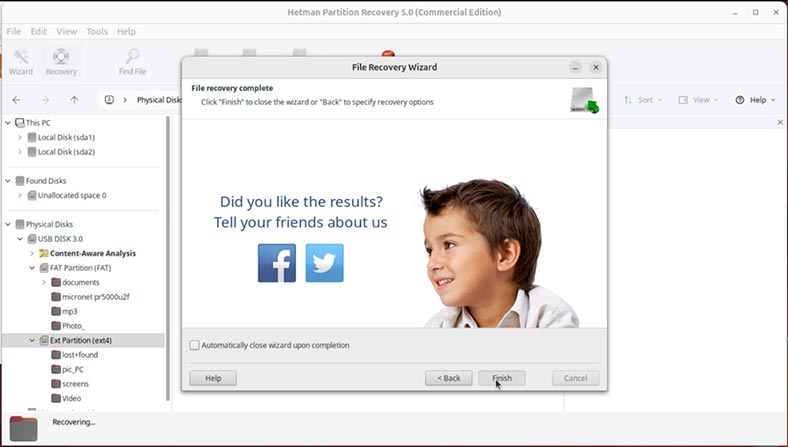Image resolution: width=788 pixels, height=447 pixels.
Task: Click Physical Disks in the path bar
Action: click(159, 100)
